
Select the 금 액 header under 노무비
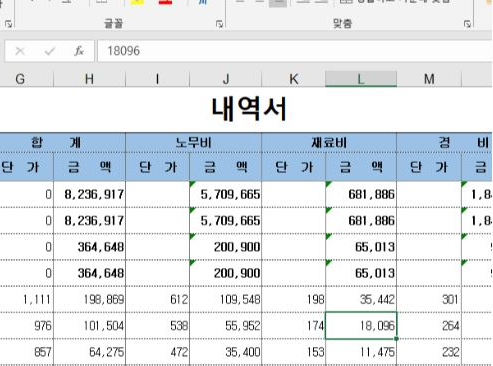click(x=226, y=167)
